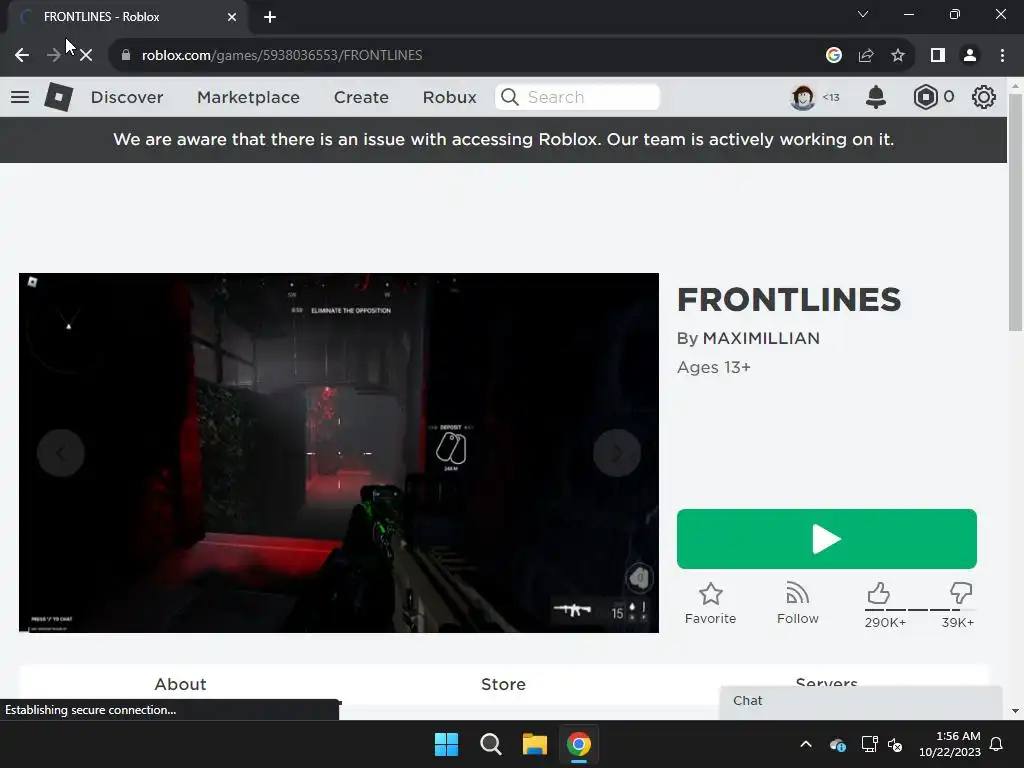Click the thumbs up like icon
The width and height of the screenshot is (1024, 768).
(878, 594)
